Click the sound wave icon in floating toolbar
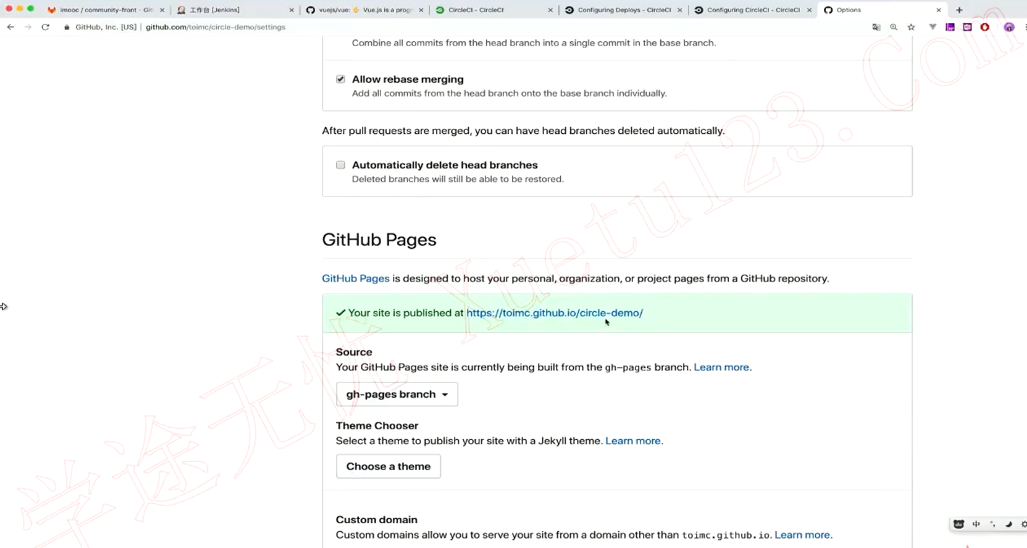 click(x=976, y=524)
